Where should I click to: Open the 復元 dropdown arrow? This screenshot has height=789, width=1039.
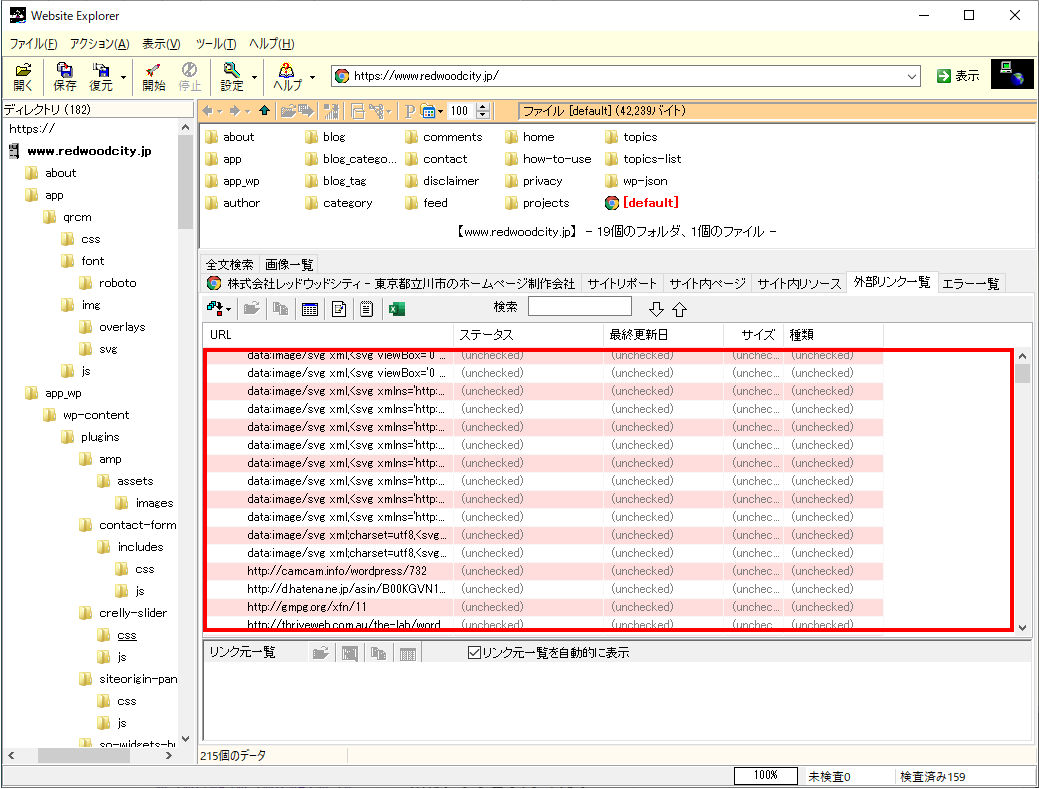point(123,78)
